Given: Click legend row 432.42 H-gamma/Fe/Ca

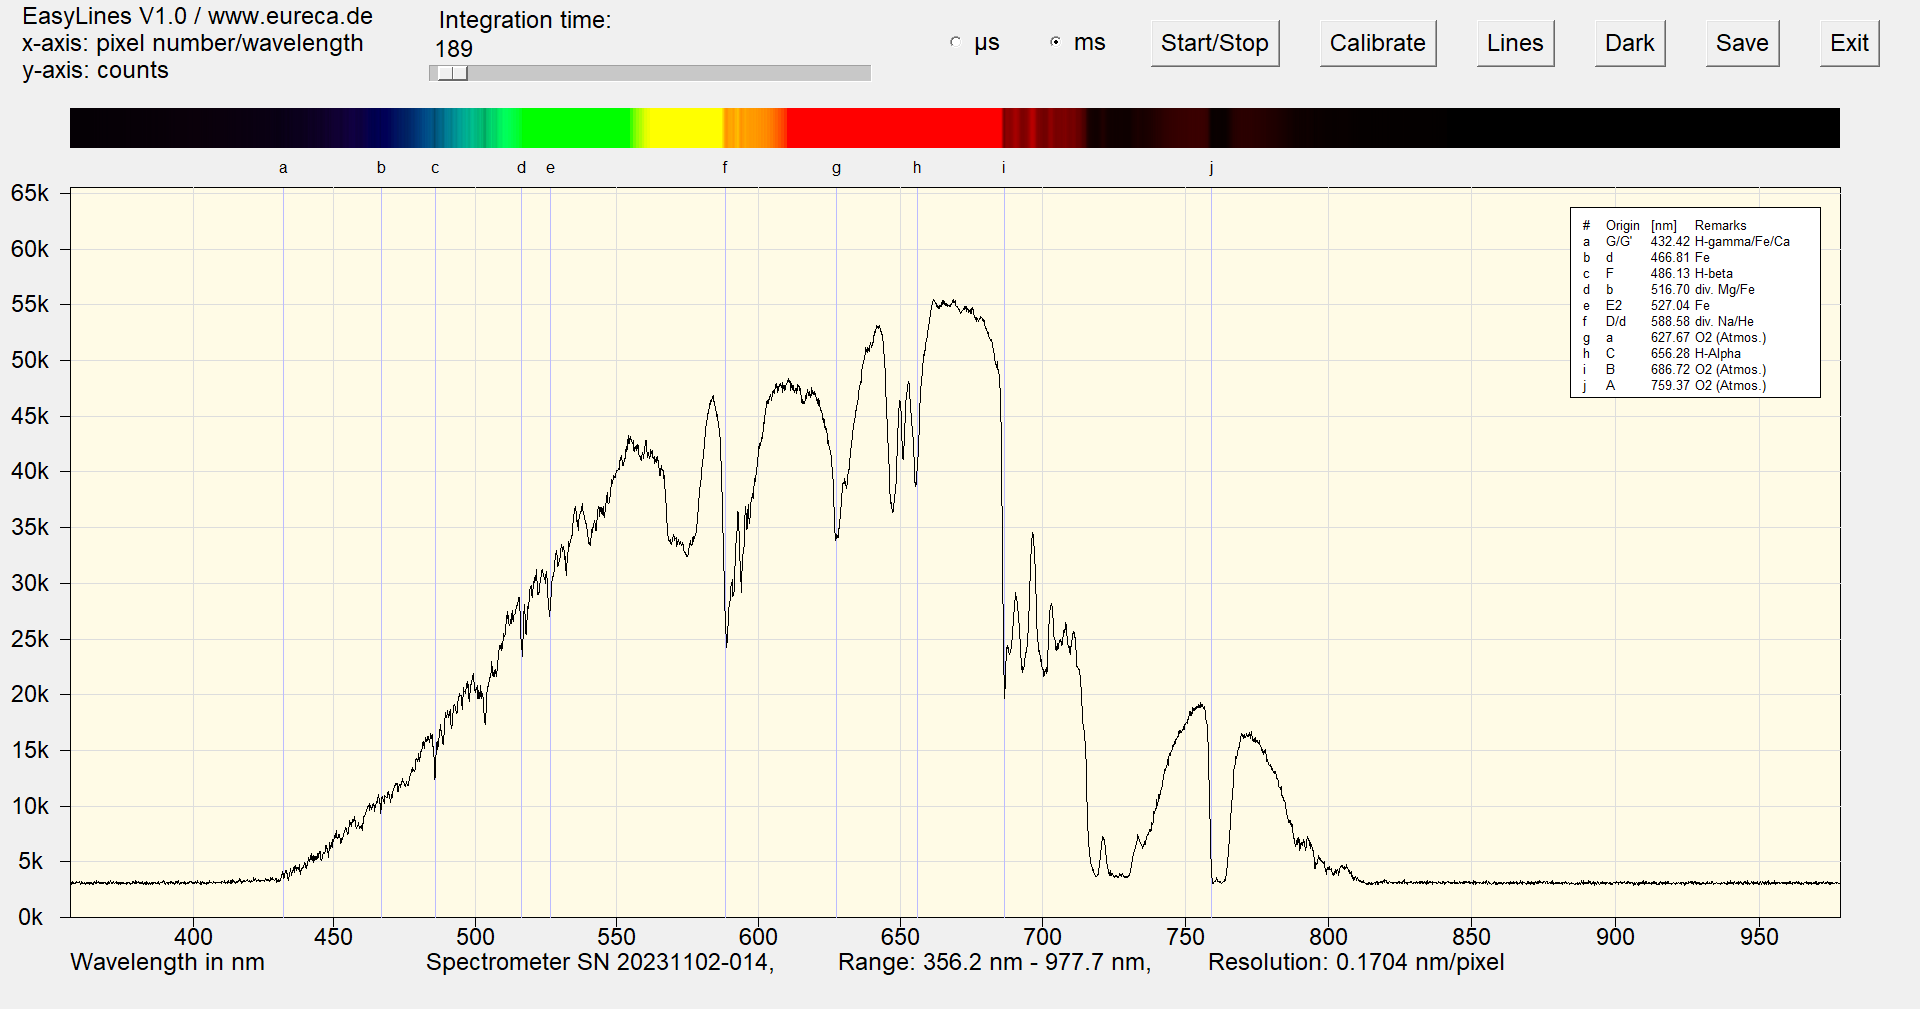Looking at the screenshot, I should [x=1686, y=242].
